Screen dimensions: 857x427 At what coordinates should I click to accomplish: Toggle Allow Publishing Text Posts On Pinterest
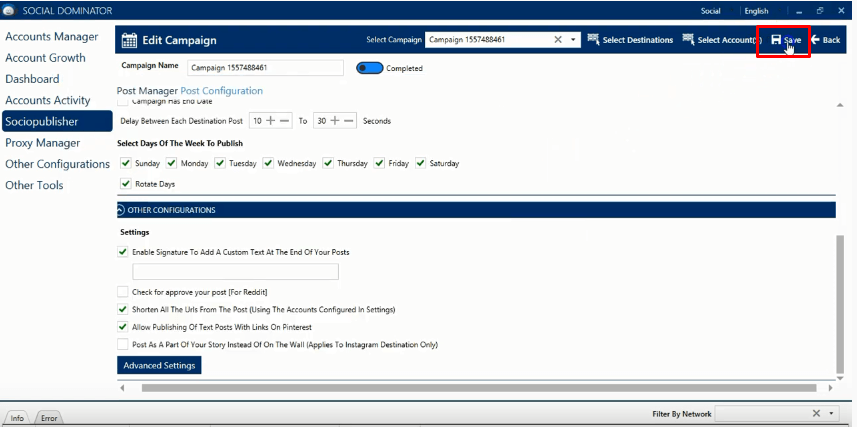[x=122, y=327]
